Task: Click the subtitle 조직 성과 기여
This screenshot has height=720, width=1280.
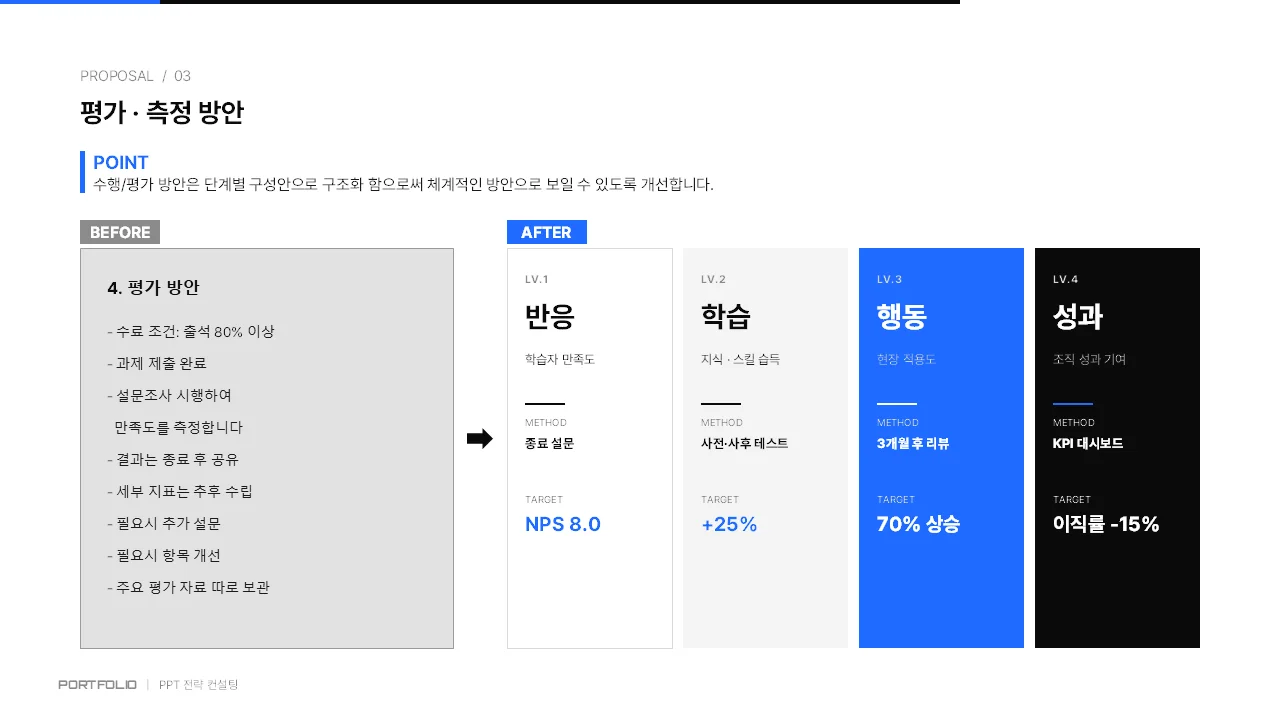Action: 1089,359
